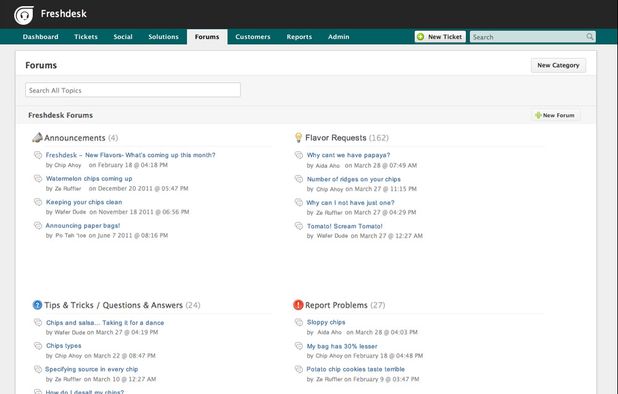Screen dimensions: 618x394
Task: Open topic Keeping your chips clean
Action: [x=84, y=202]
